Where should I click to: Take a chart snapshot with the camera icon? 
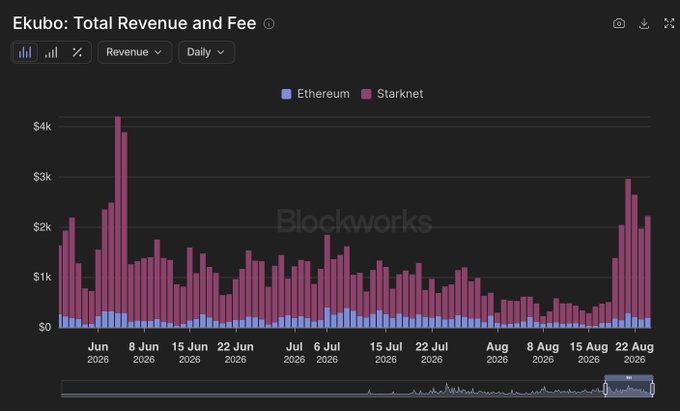click(x=619, y=23)
